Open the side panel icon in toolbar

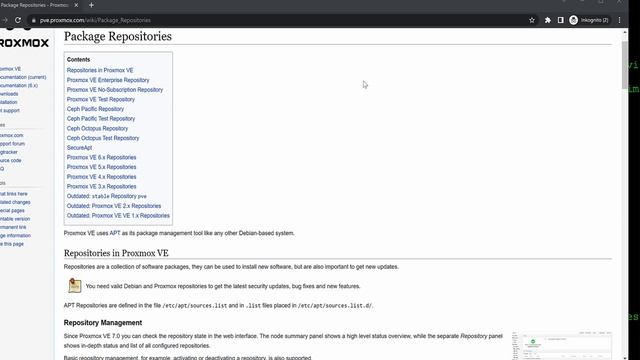(x=560, y=20)
